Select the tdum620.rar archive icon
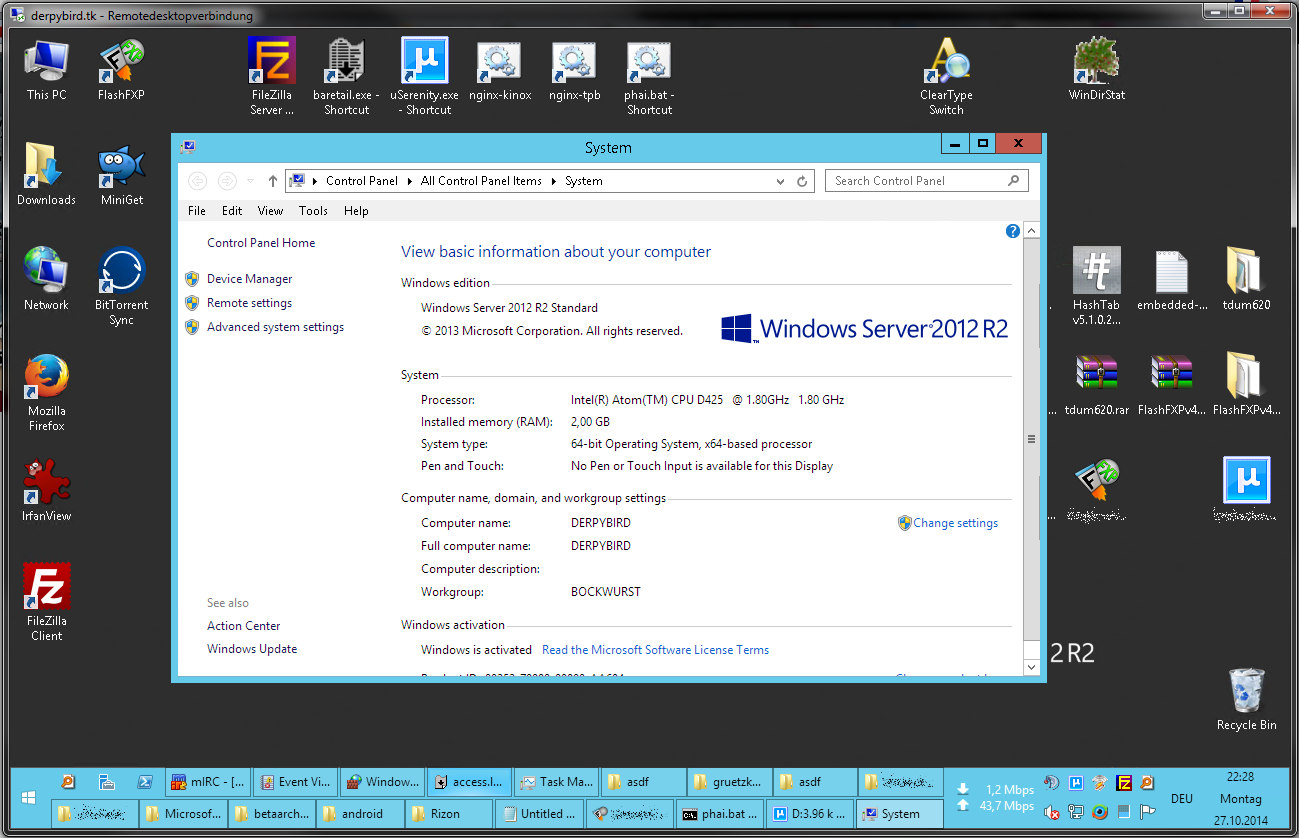Viewport: 1299px width, 838px height. 1096,385
